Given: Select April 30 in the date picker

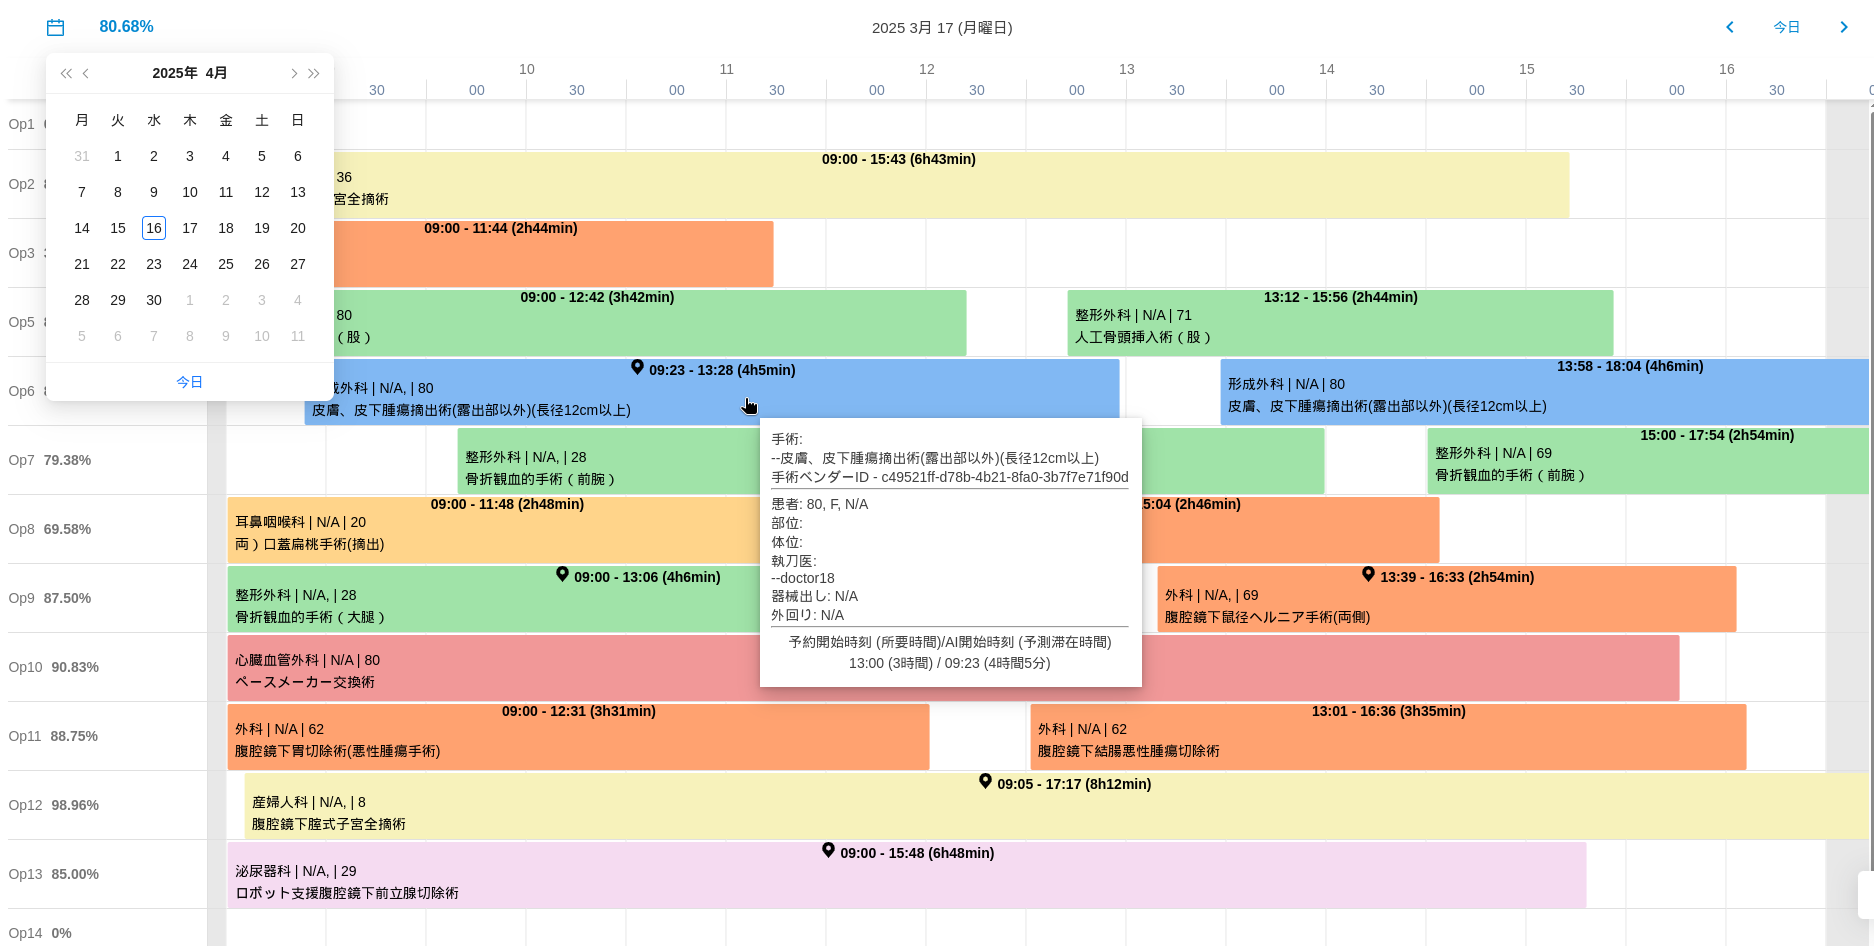Looking at the screenshot, I should (154, 300).
